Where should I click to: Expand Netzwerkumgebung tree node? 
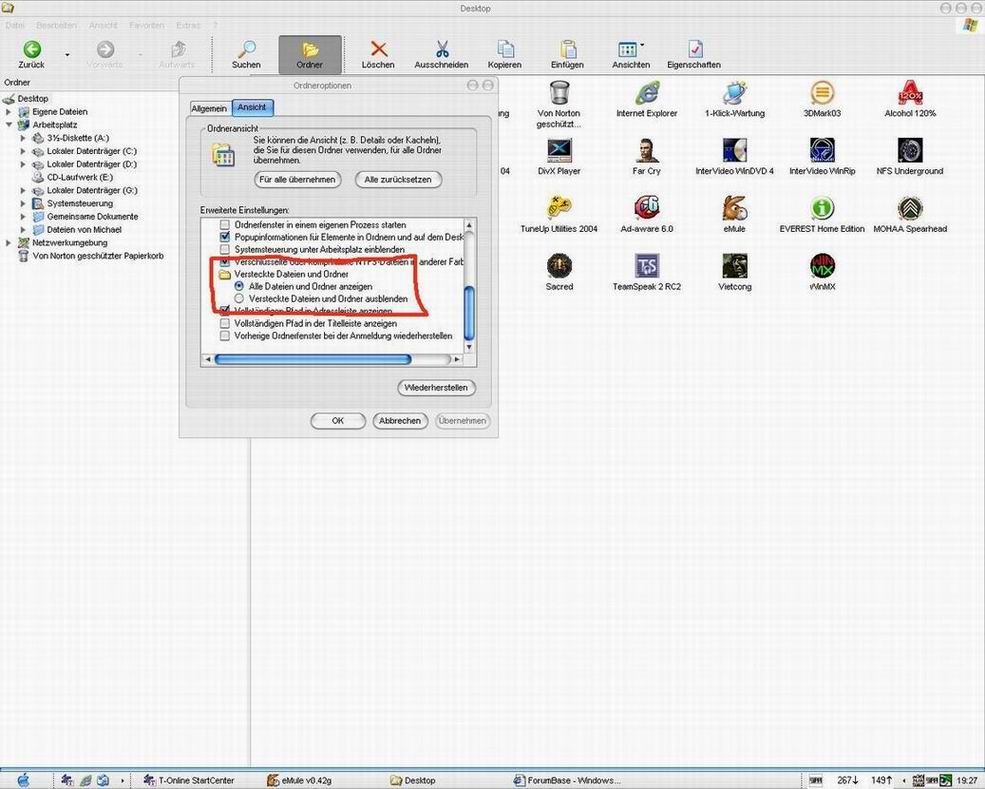click(x=9, y=242)
